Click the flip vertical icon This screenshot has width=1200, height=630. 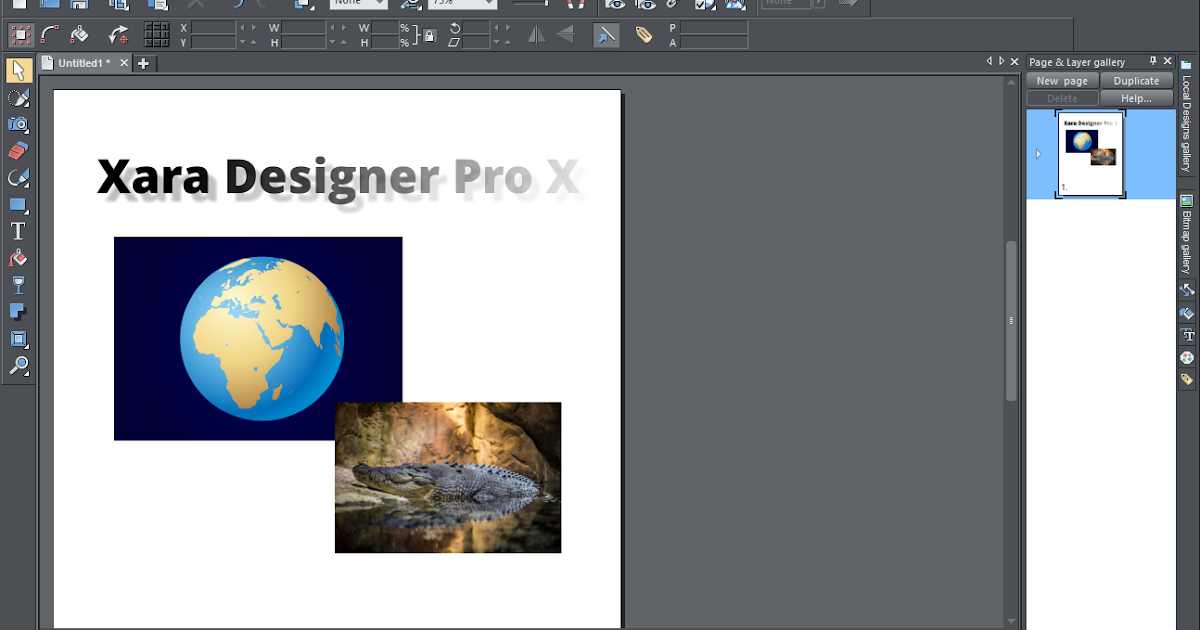click(565, 35)
